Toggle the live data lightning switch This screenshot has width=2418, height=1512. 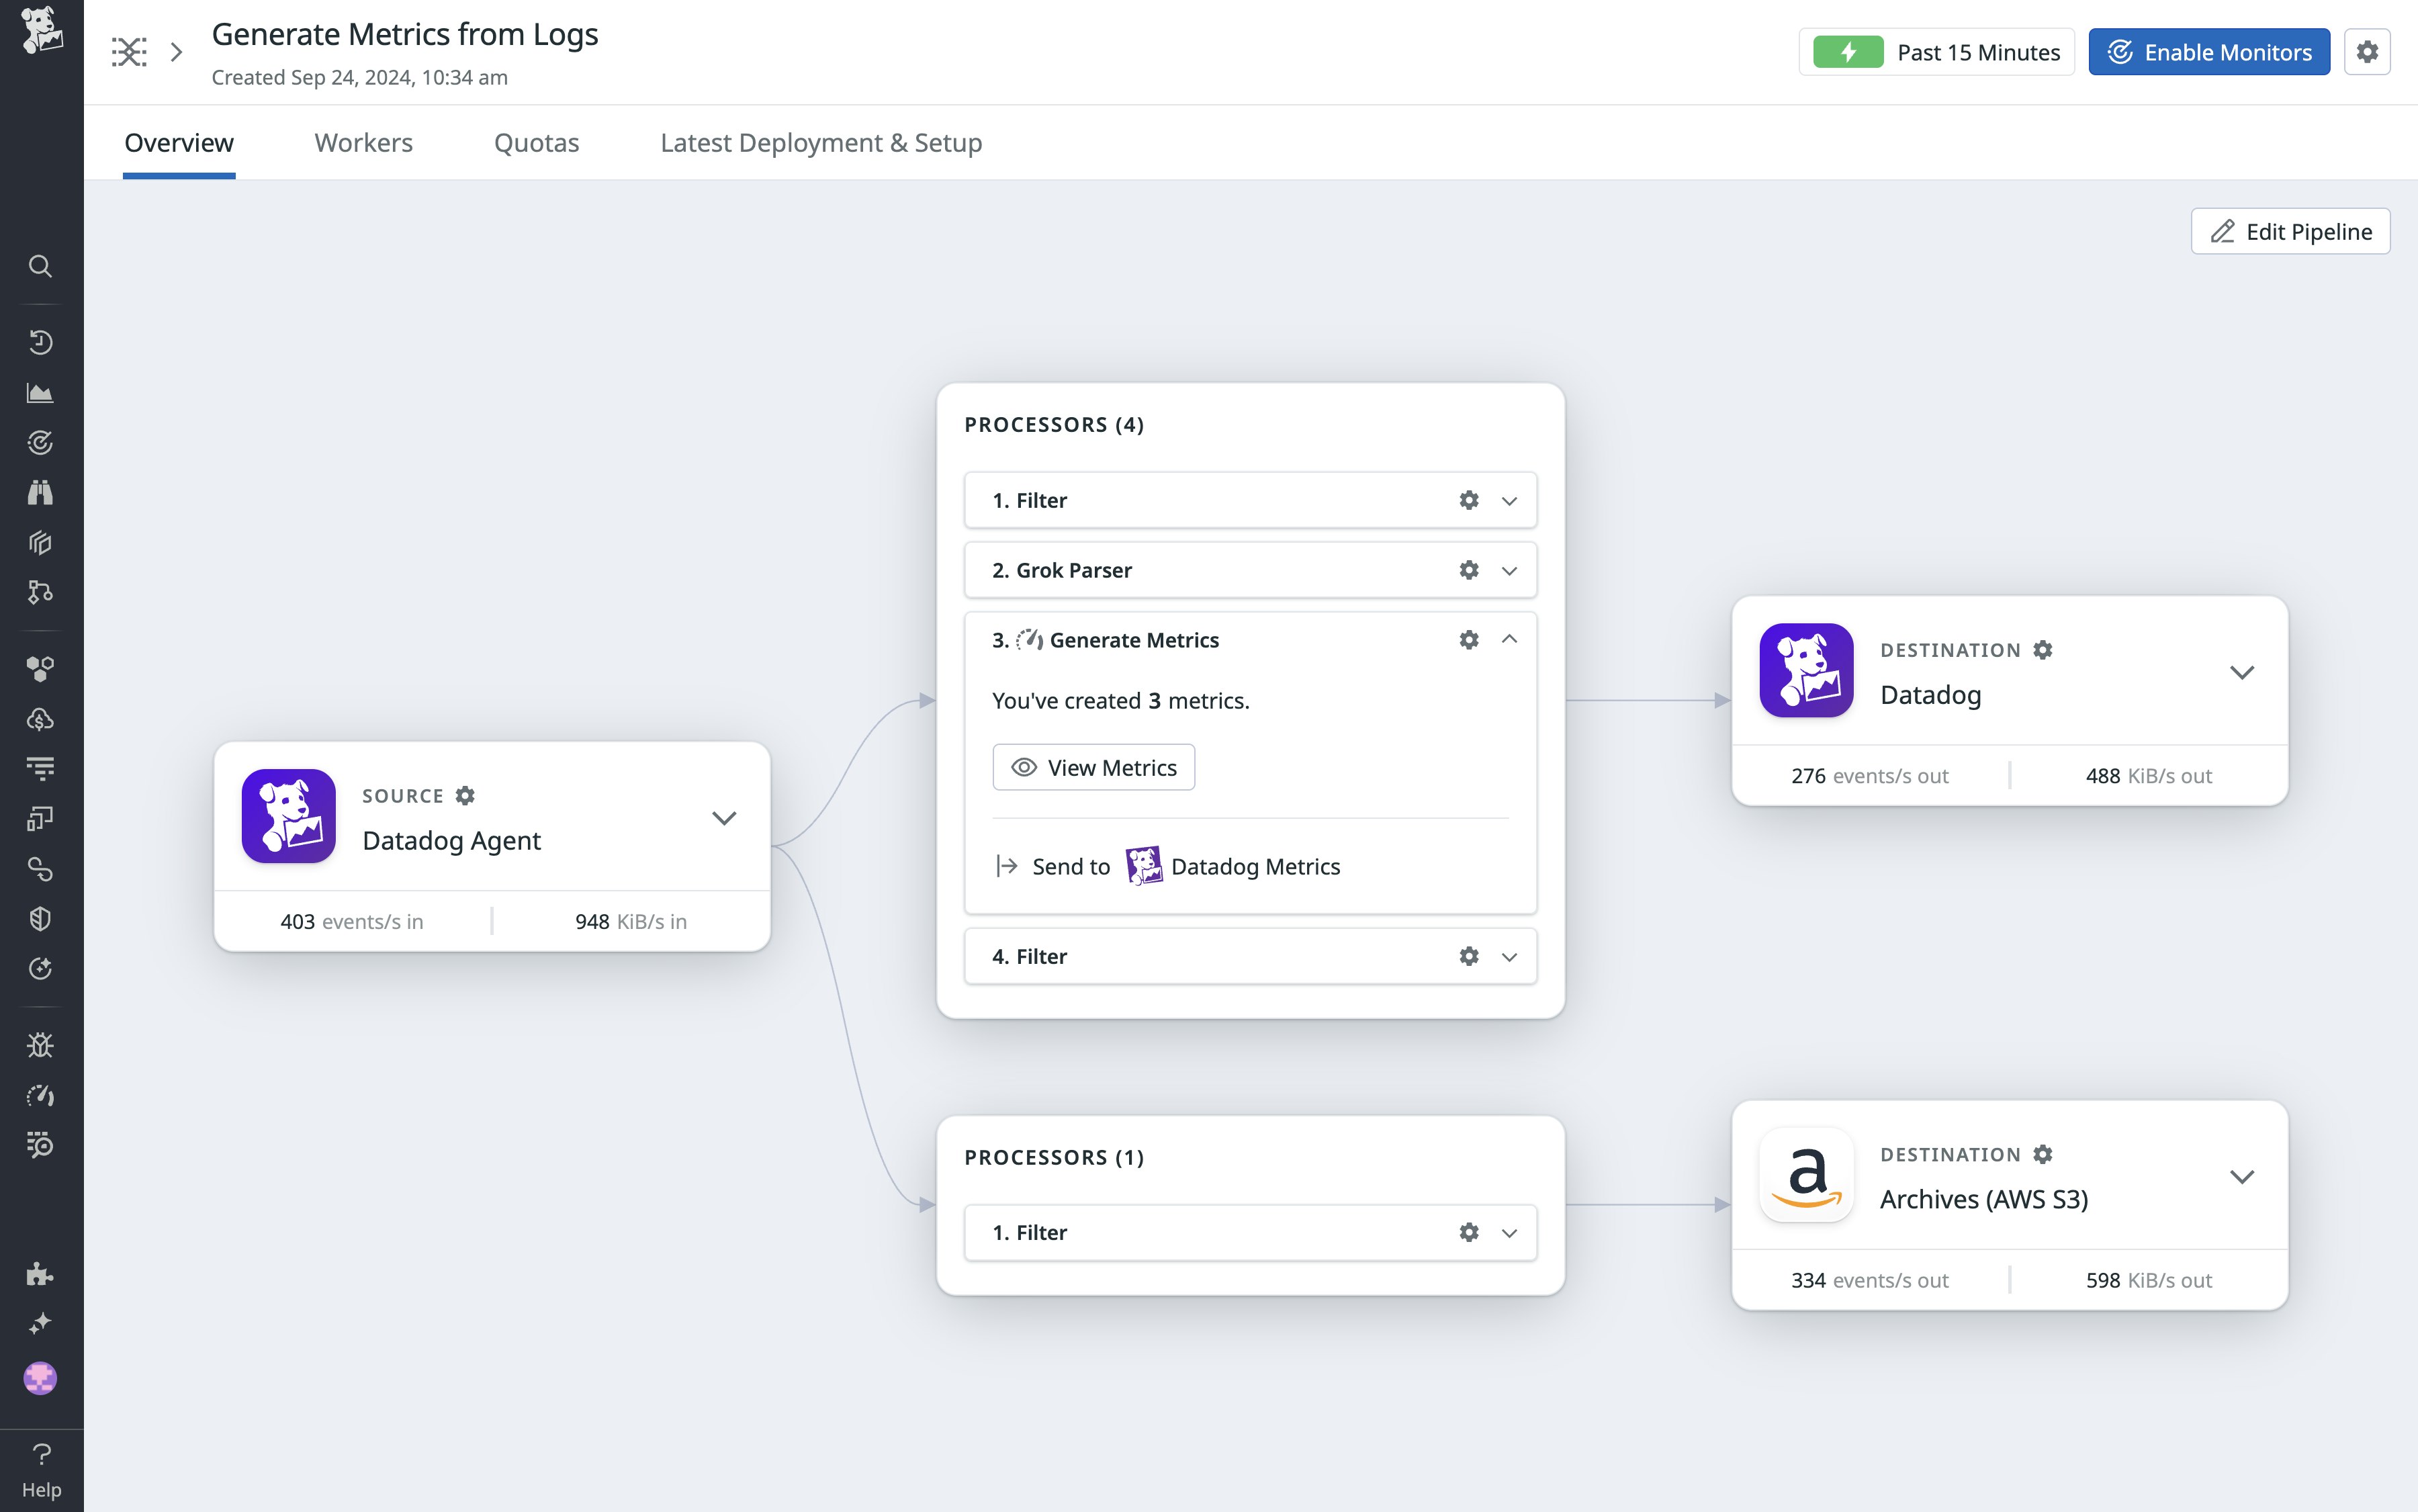pos(1849,51)
